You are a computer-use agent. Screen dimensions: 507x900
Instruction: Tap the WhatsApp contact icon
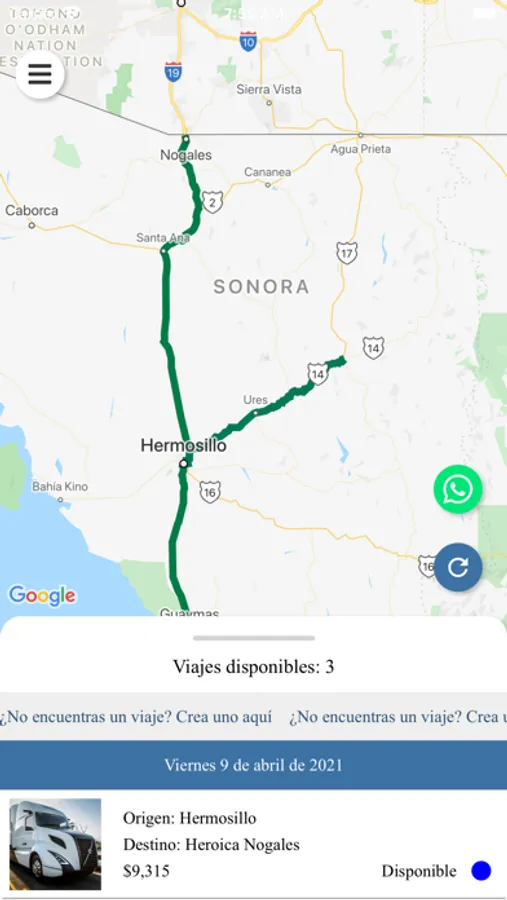point(458,490)
